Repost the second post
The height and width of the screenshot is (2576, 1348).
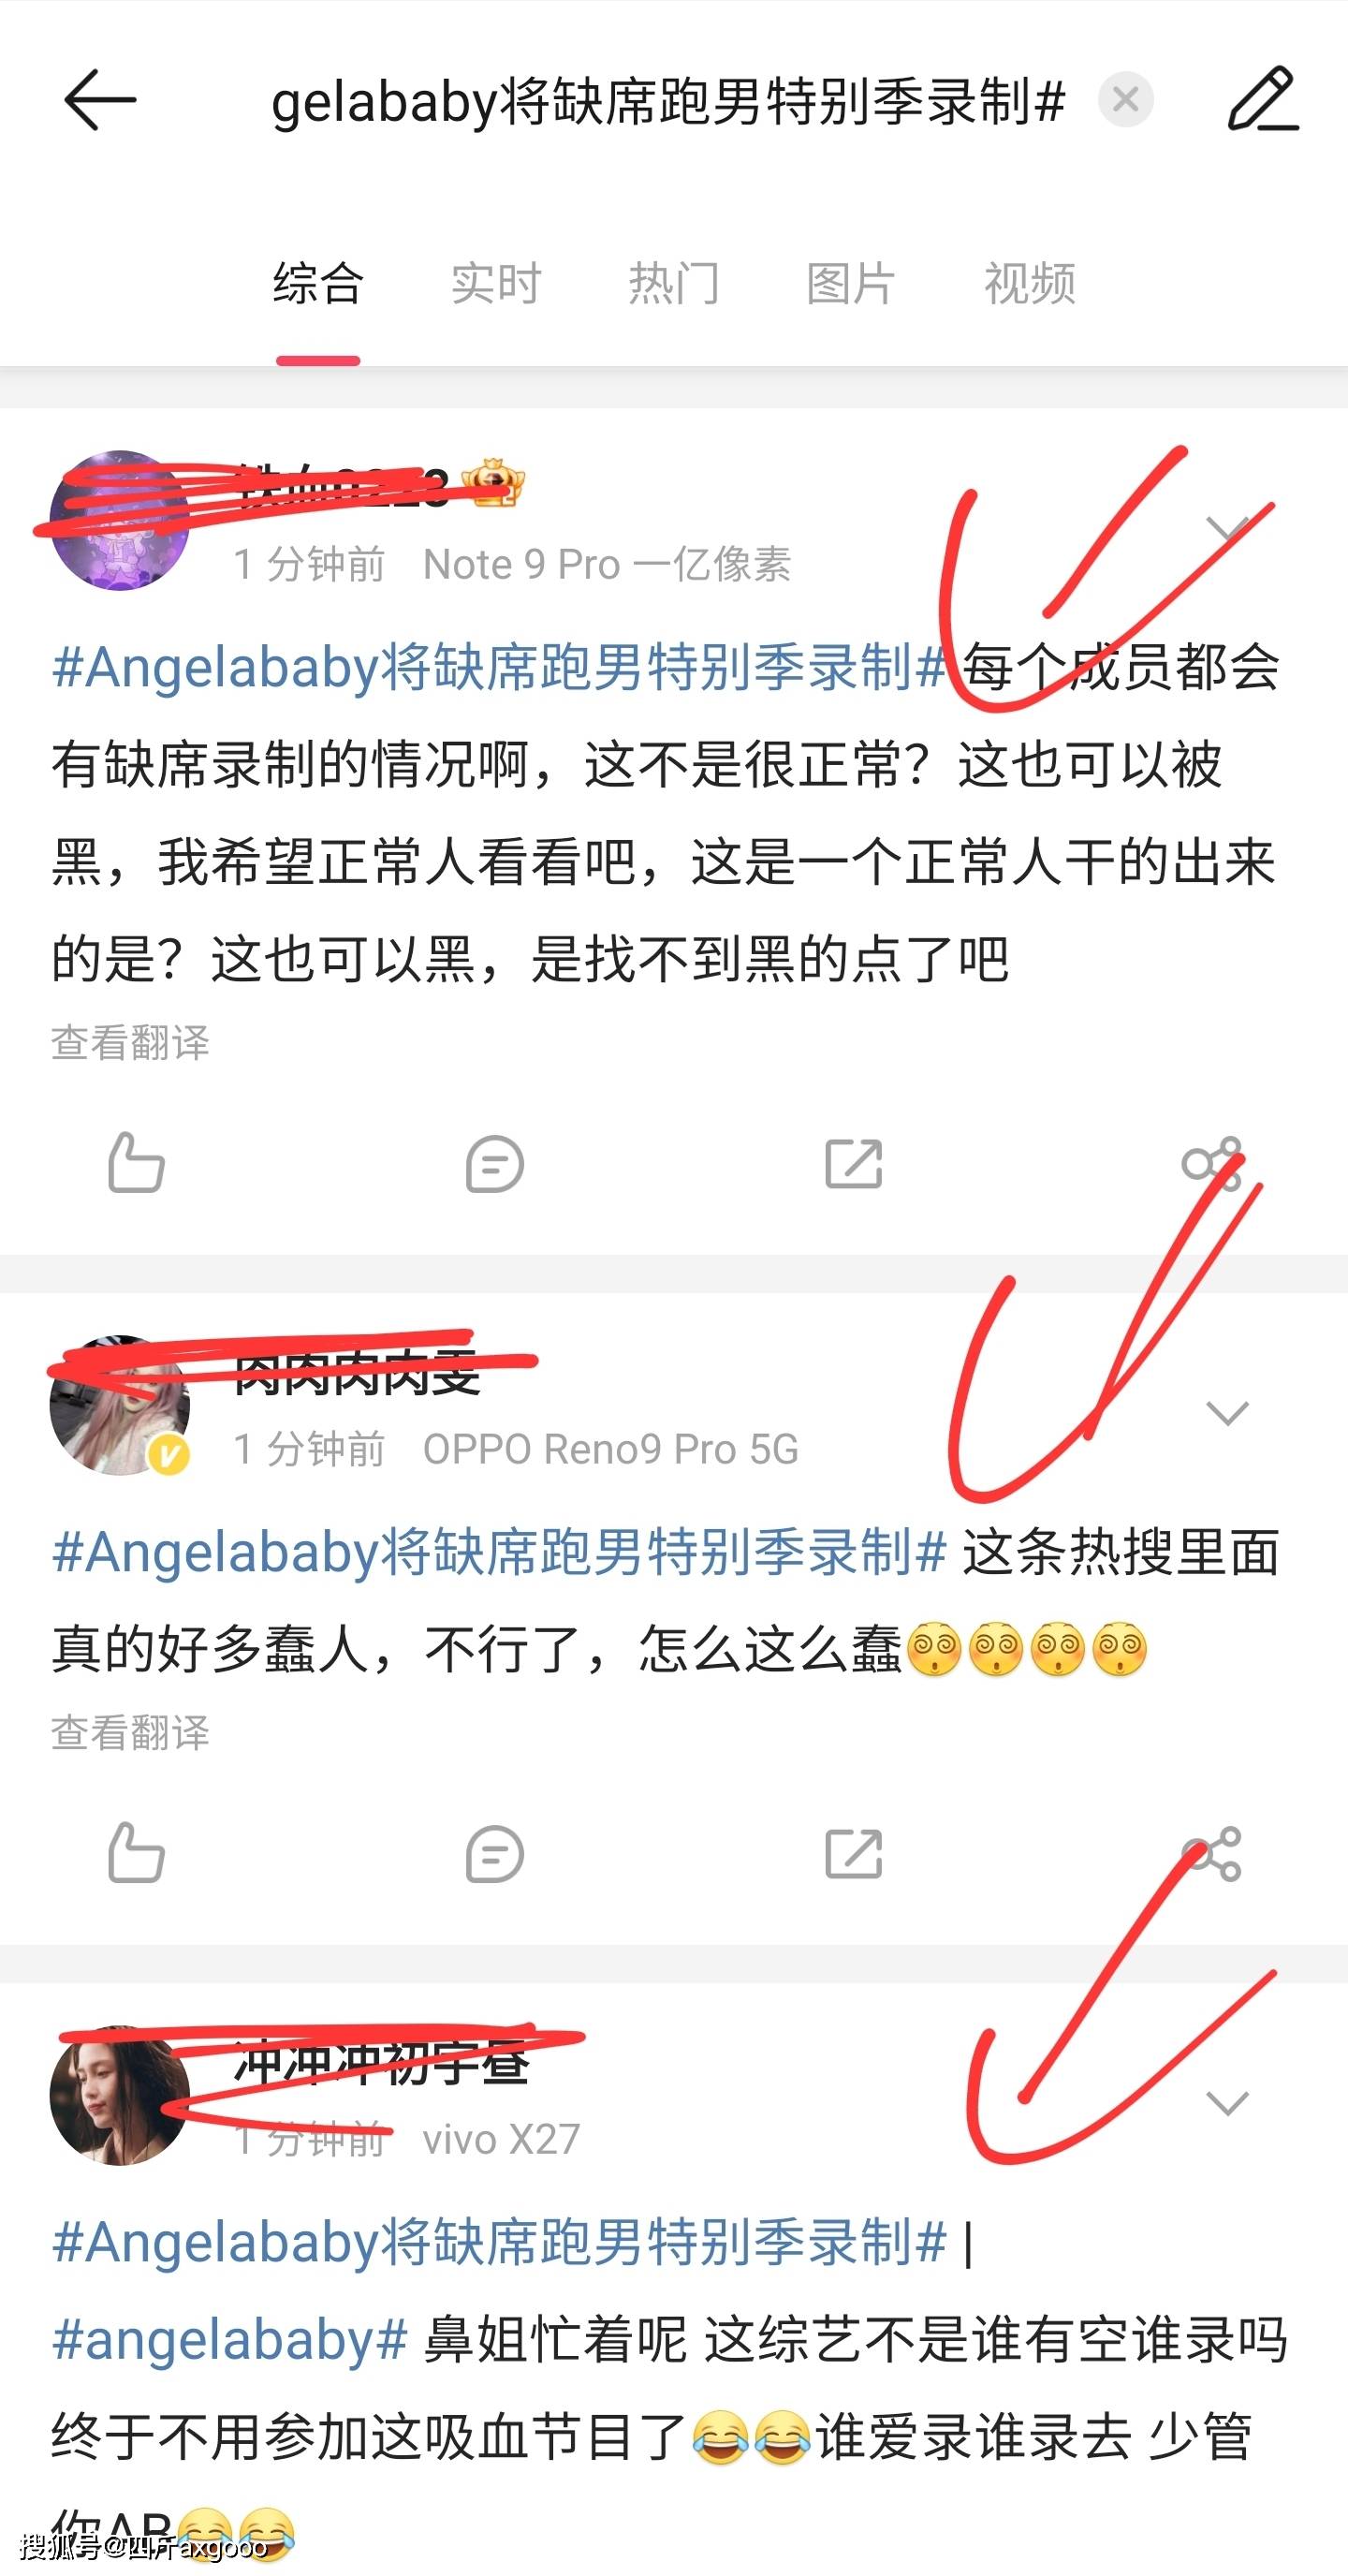tap(854, 1854)
